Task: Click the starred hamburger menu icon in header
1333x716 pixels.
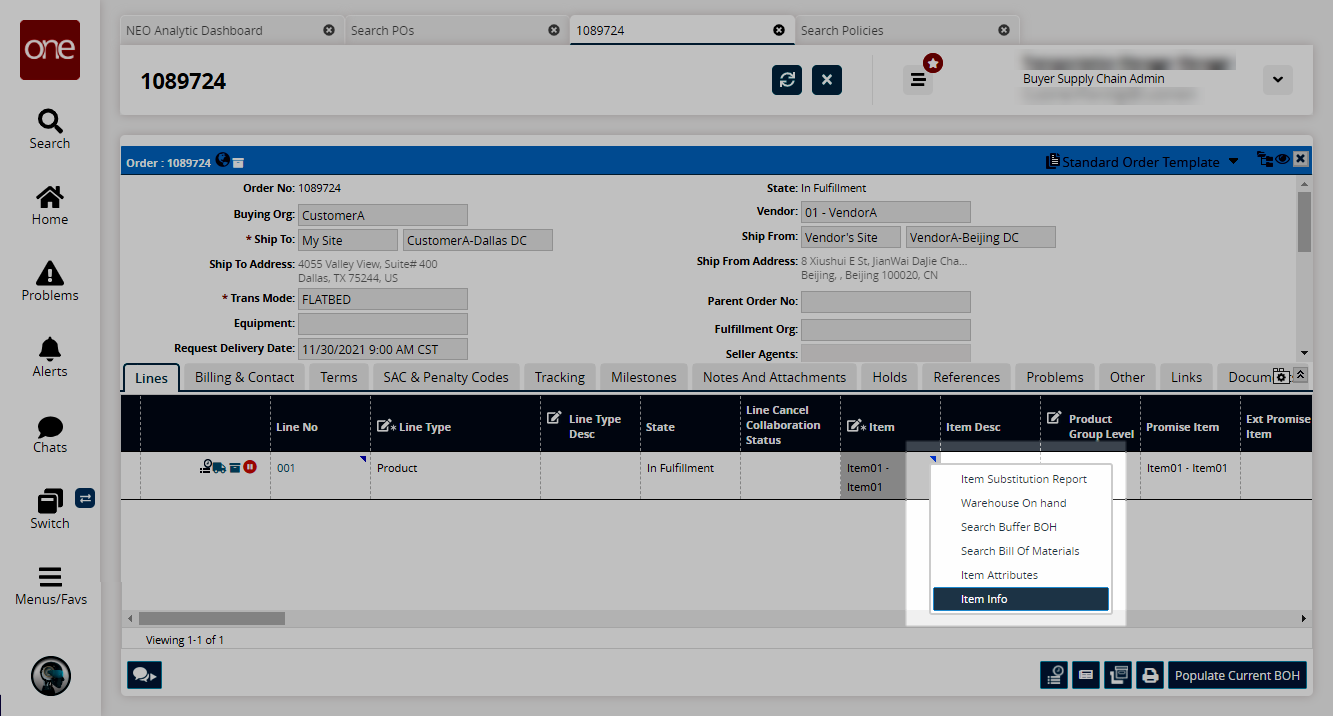Action: click(918, 80)
